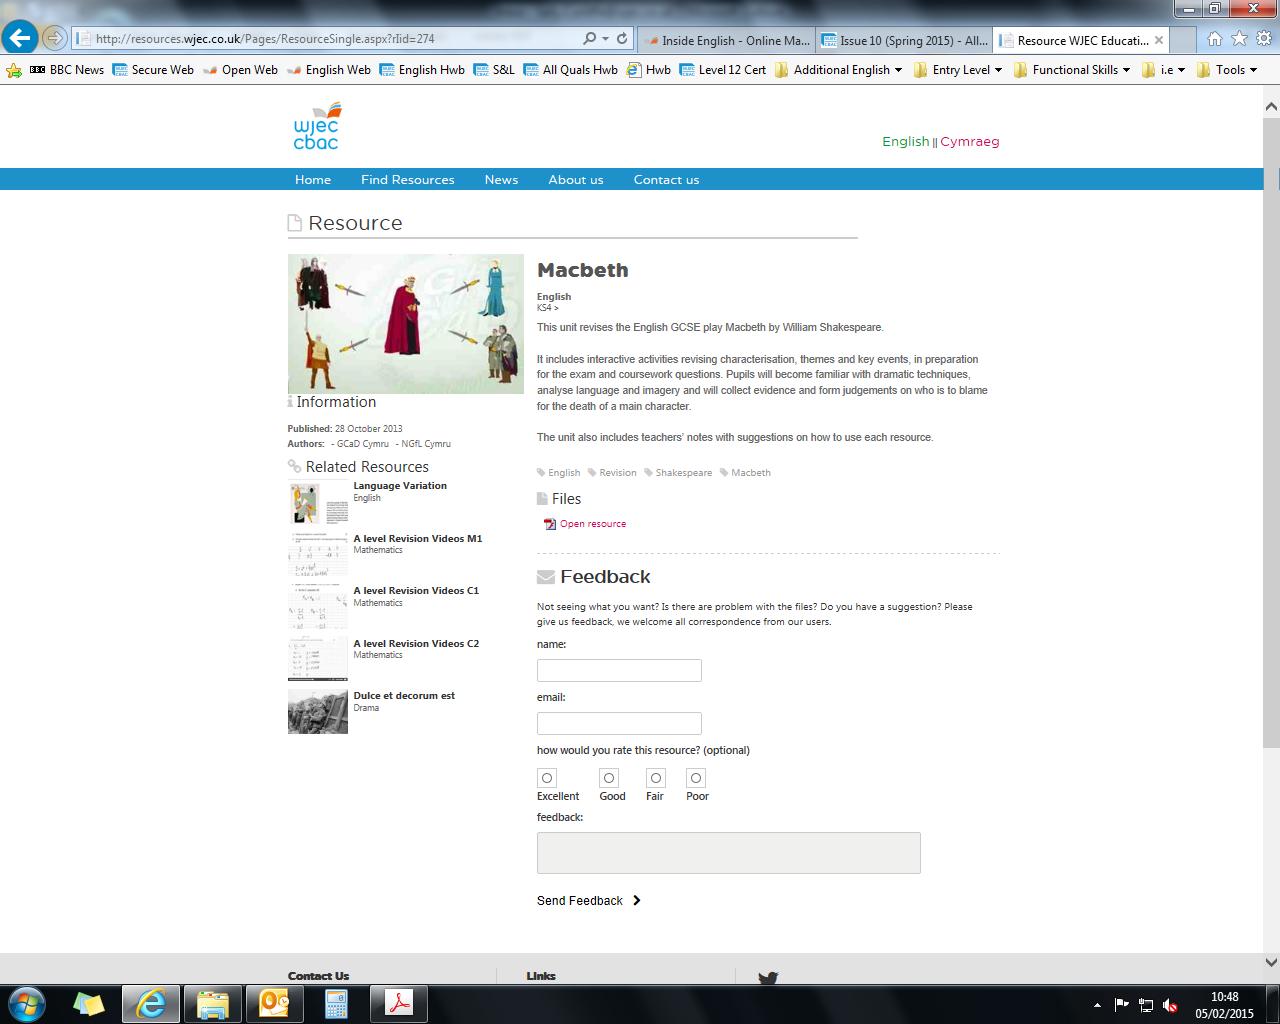
Task: Close the Resource WJEC Educati... tab
Action: coord(1159,41)
